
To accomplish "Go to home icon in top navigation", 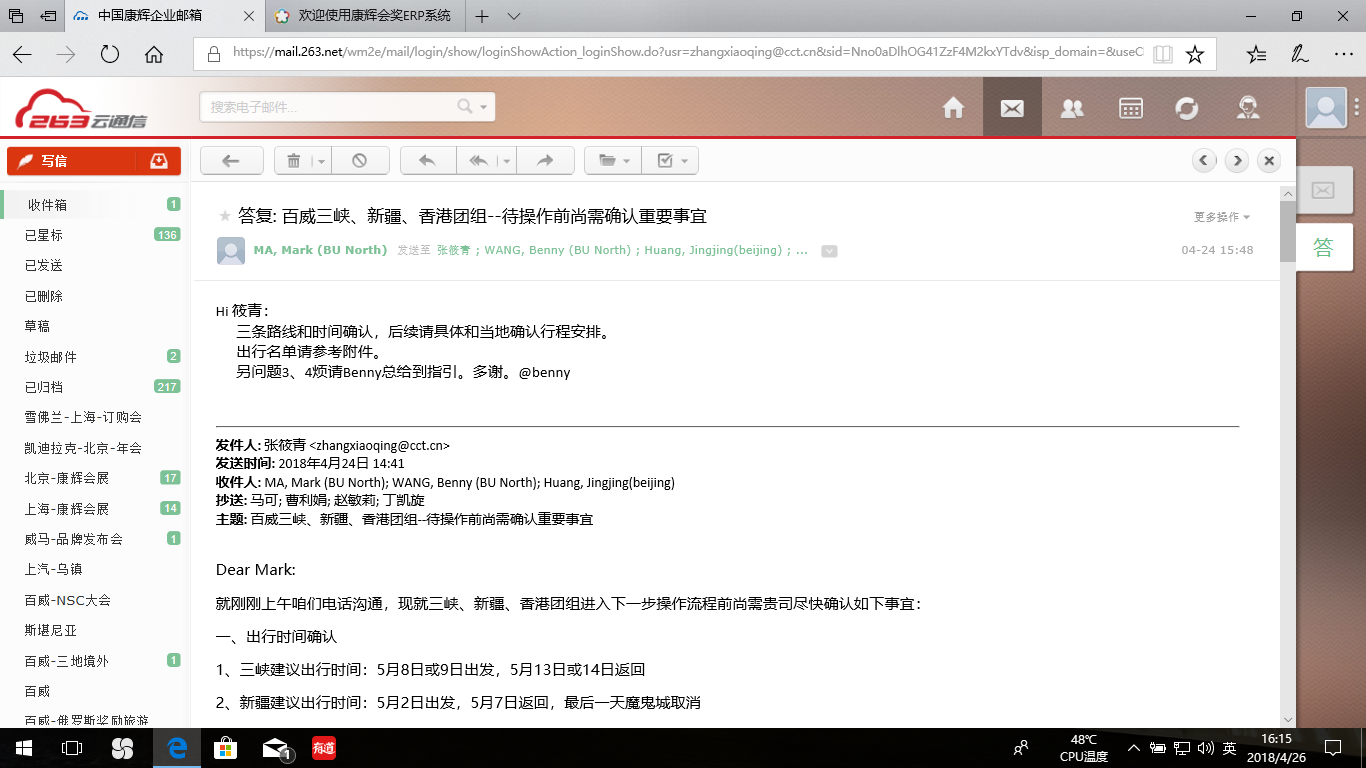I will [x=953, y=108].
